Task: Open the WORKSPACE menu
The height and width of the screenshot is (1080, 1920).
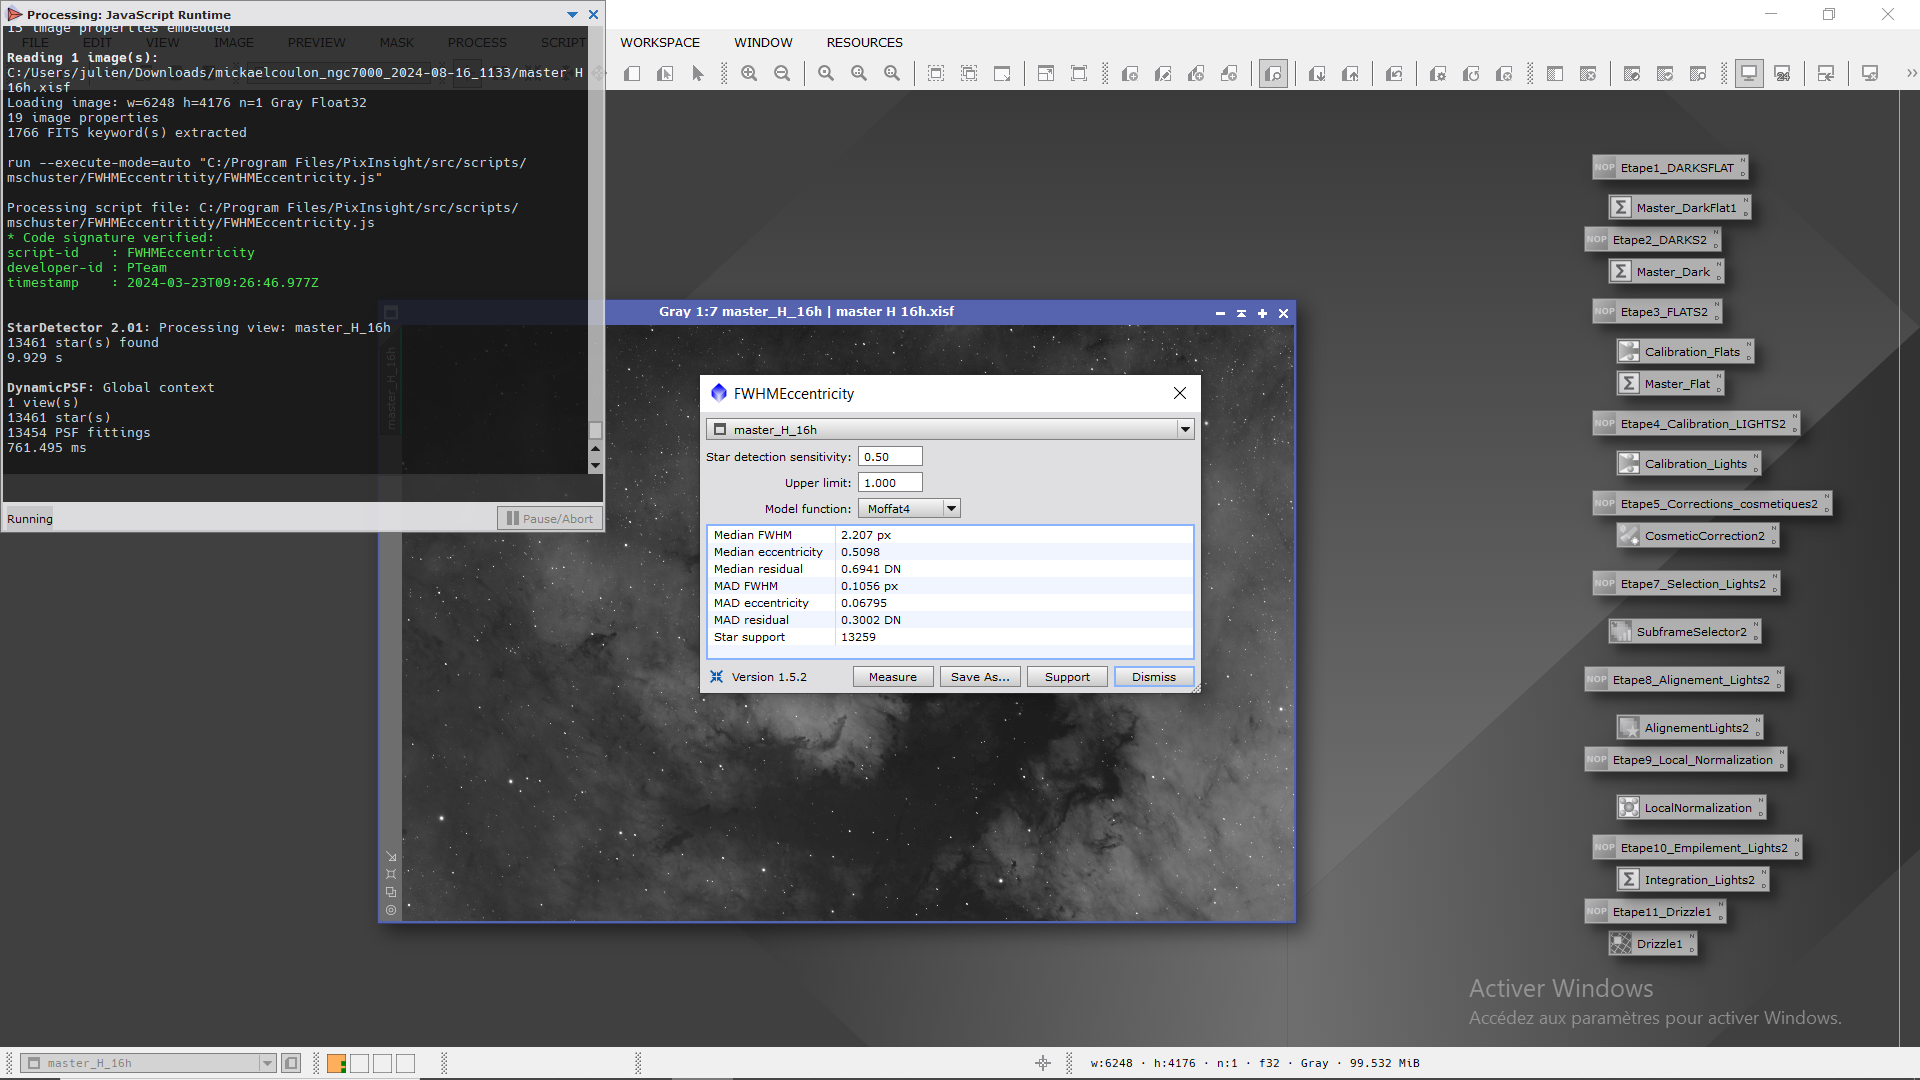Action: tap(659, 42)
